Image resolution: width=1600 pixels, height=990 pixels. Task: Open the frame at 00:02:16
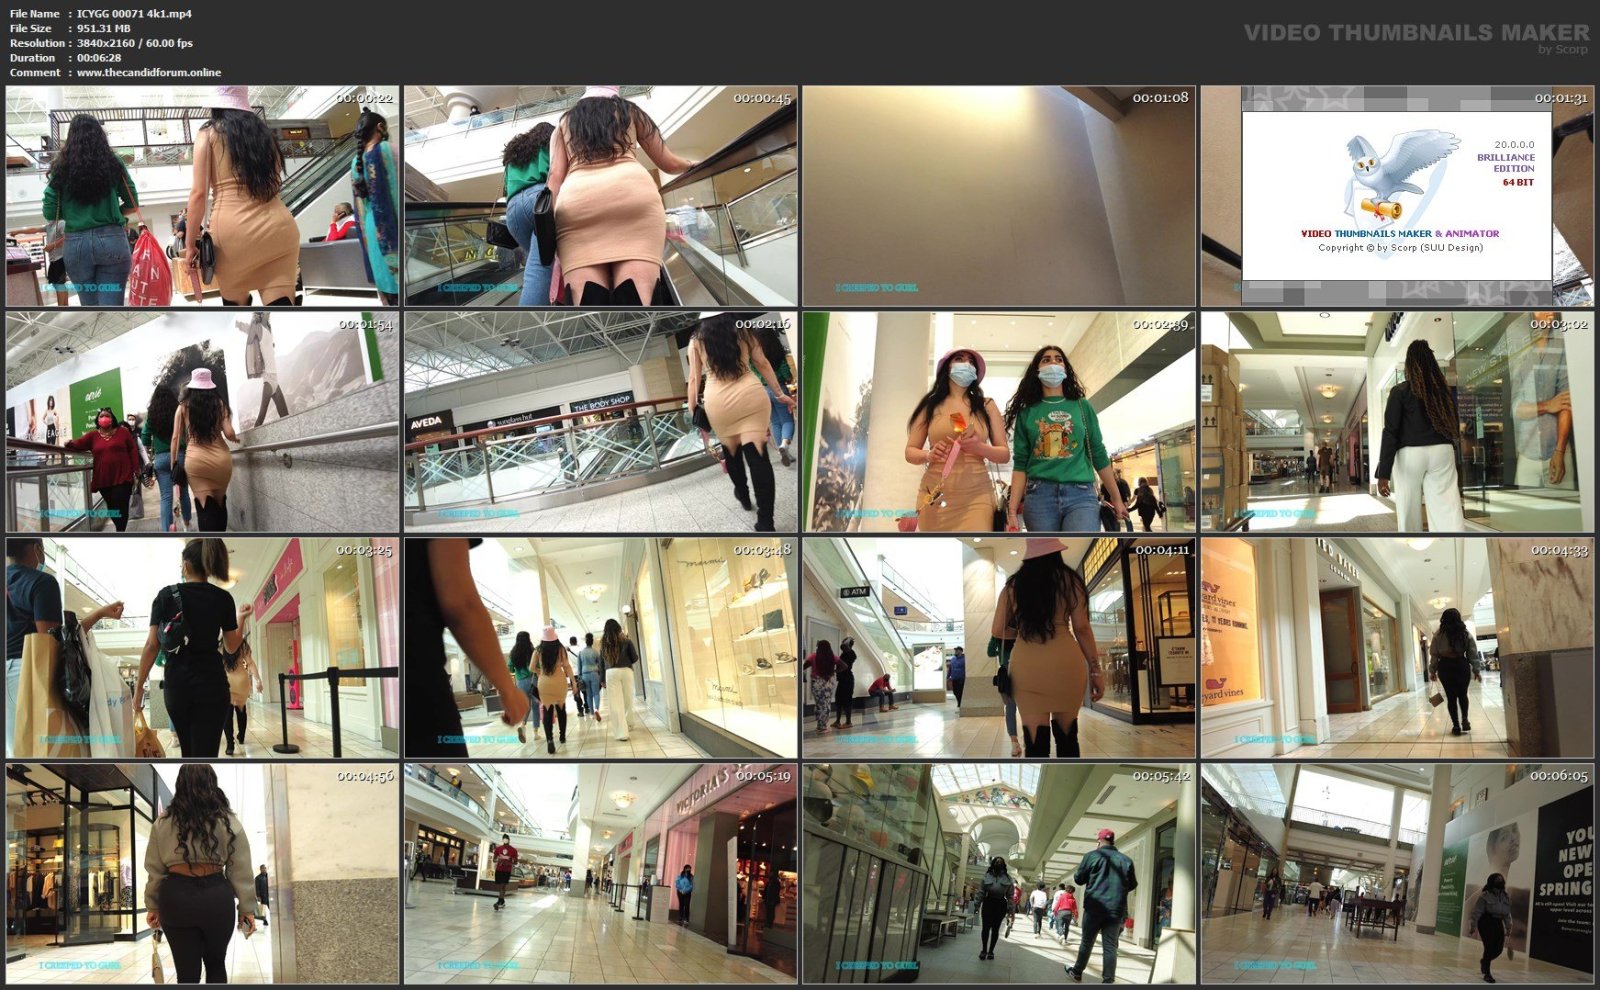pos(600,422)
